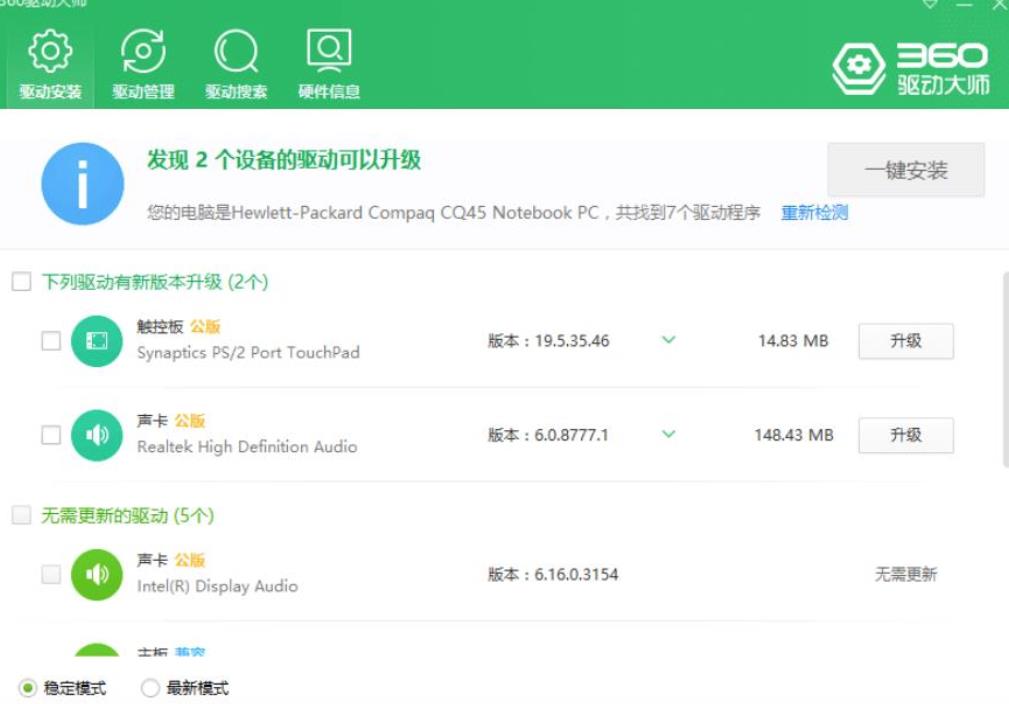This screenshot has width=1009, height=704.
Task: Click the vertical scrollbar of driver list
Action: 1005,369
